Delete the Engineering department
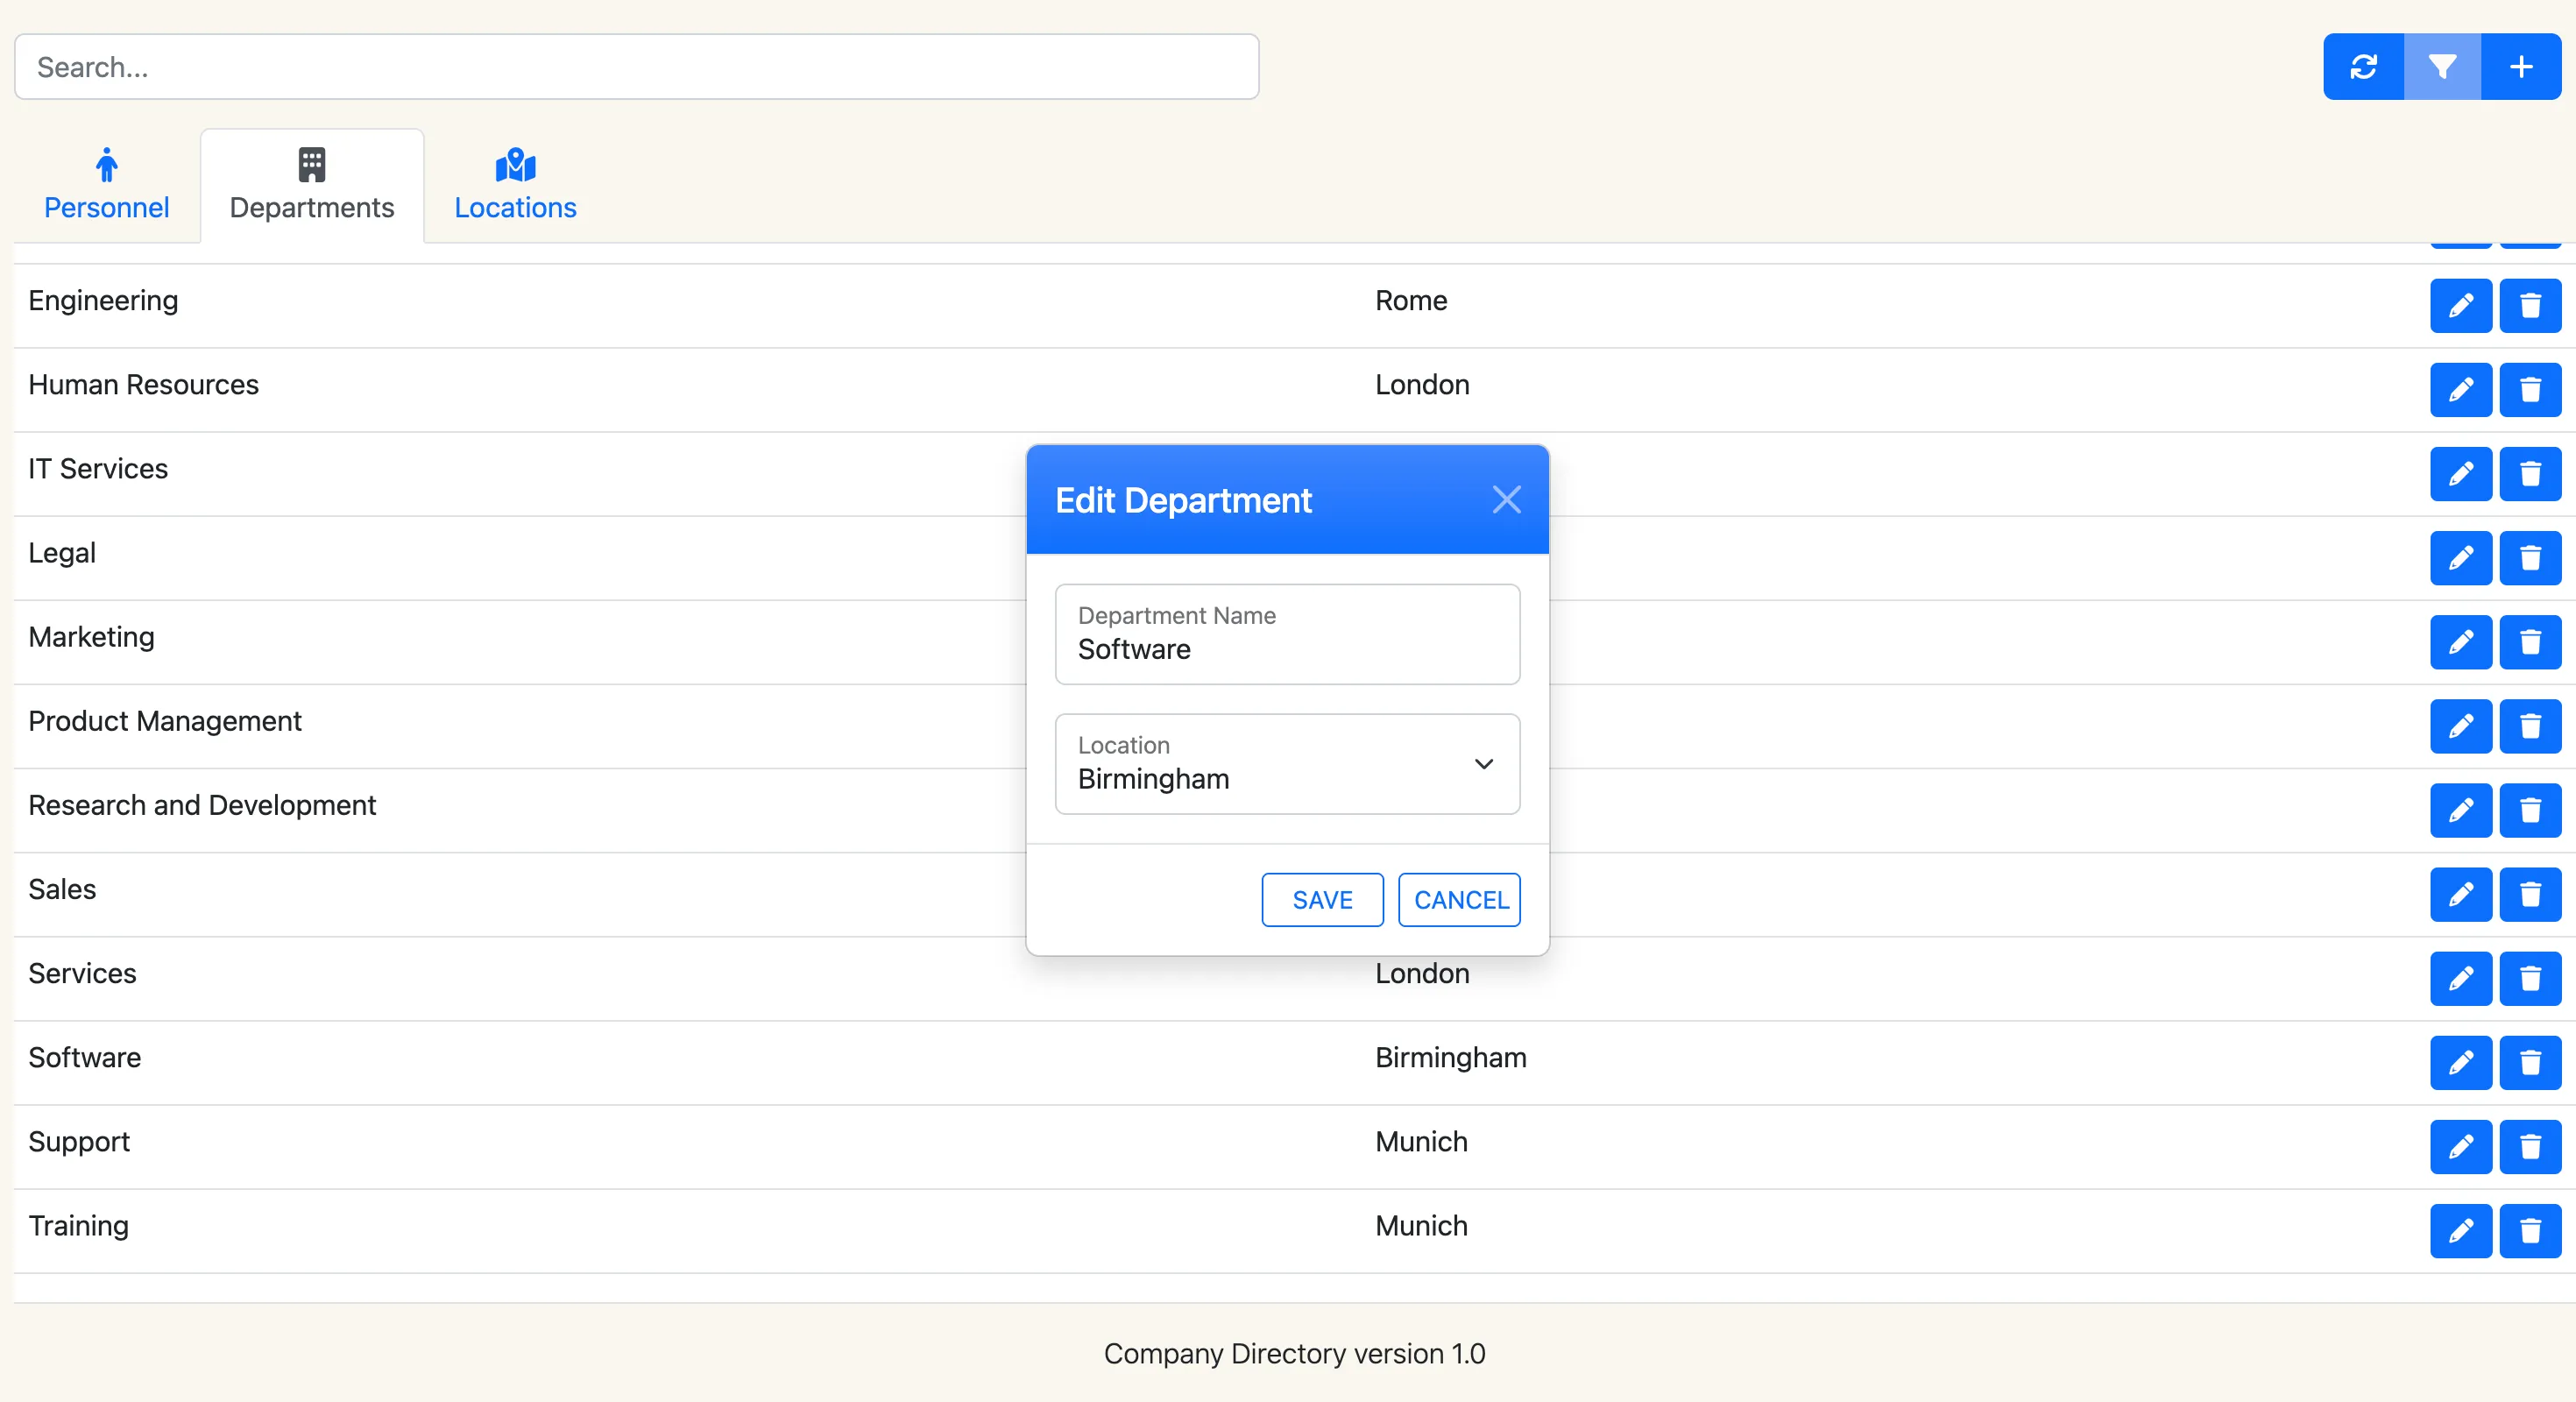This screenshot has height=1402, width=2576. coord(2530,305)
